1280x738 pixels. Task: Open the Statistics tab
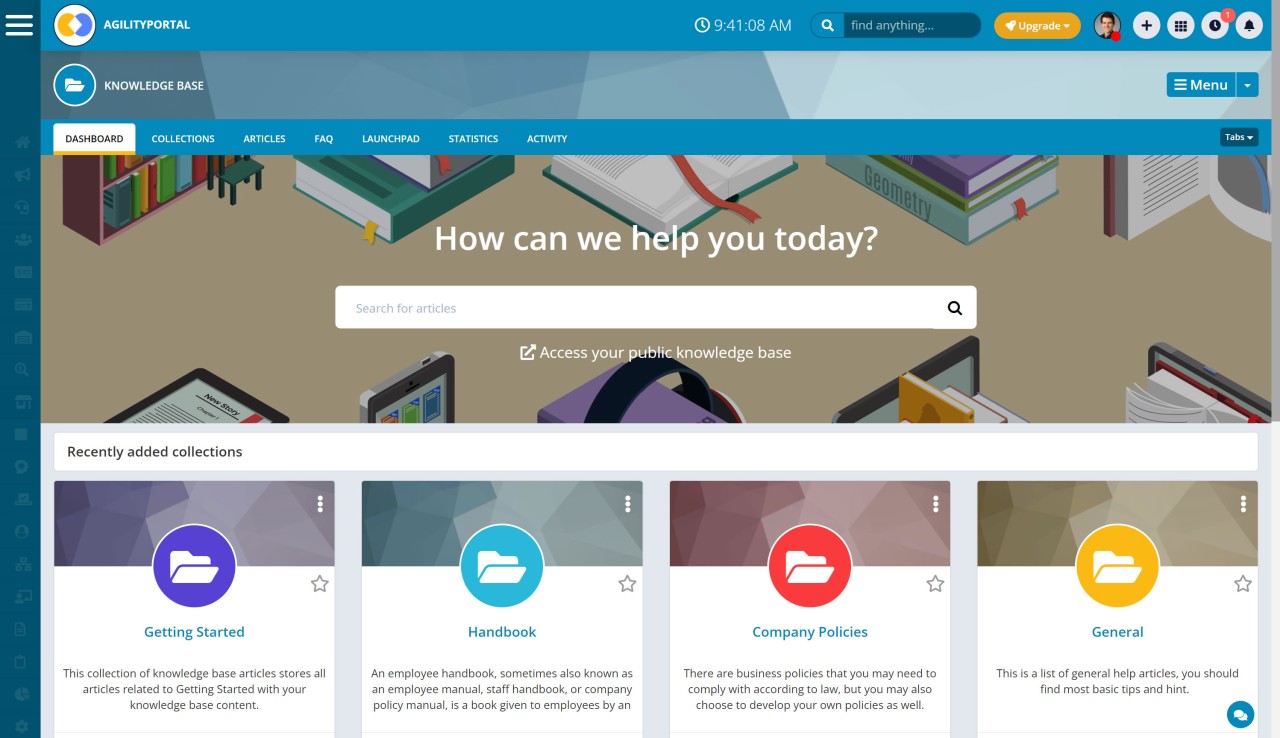[x=473, y=139]
